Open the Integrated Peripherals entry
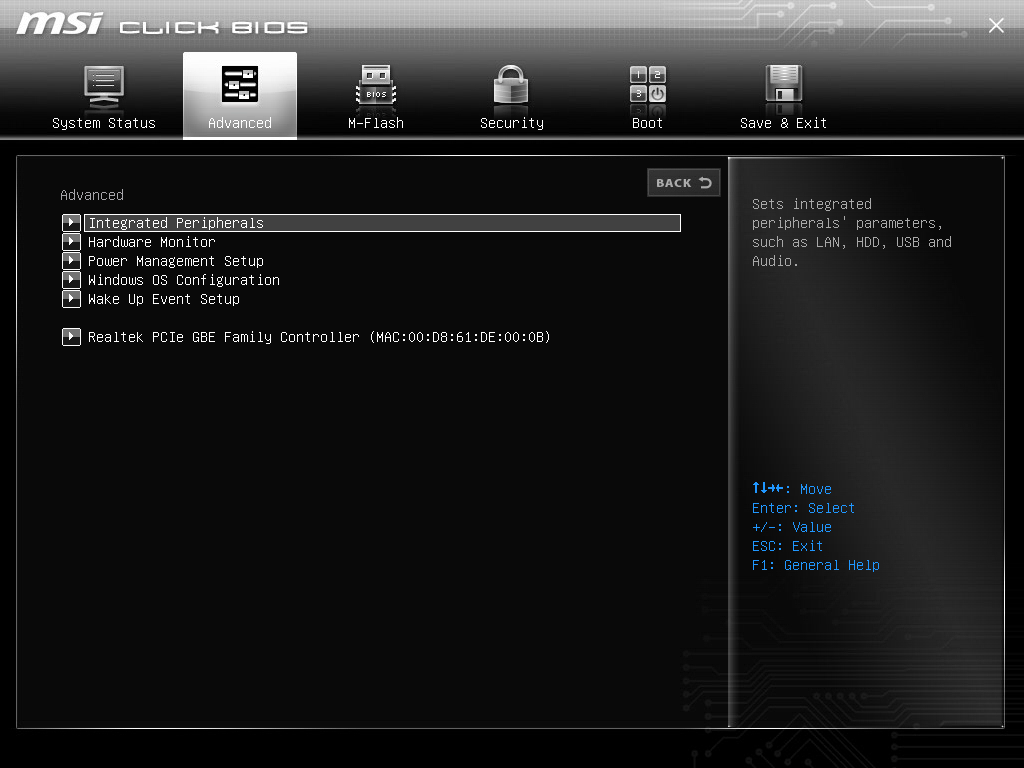 click(383, 223)
